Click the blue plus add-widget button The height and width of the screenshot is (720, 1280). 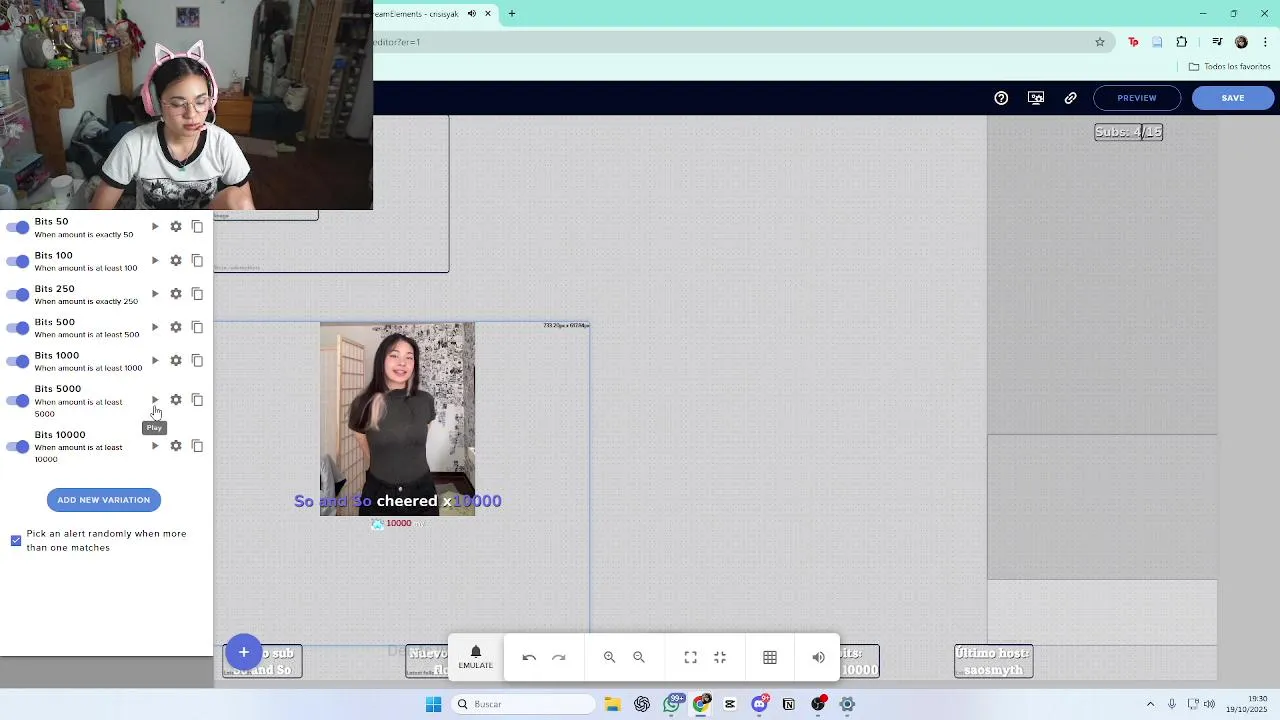(243, 653)
